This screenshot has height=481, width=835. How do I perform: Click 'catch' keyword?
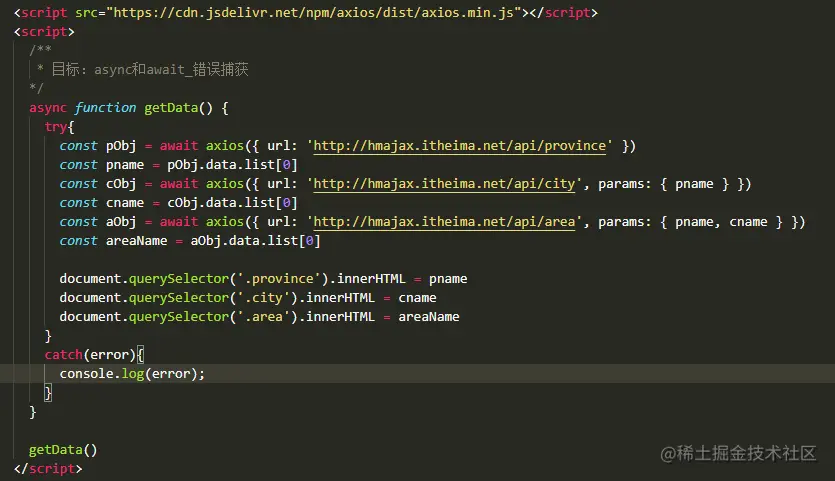tap(63, 355)
